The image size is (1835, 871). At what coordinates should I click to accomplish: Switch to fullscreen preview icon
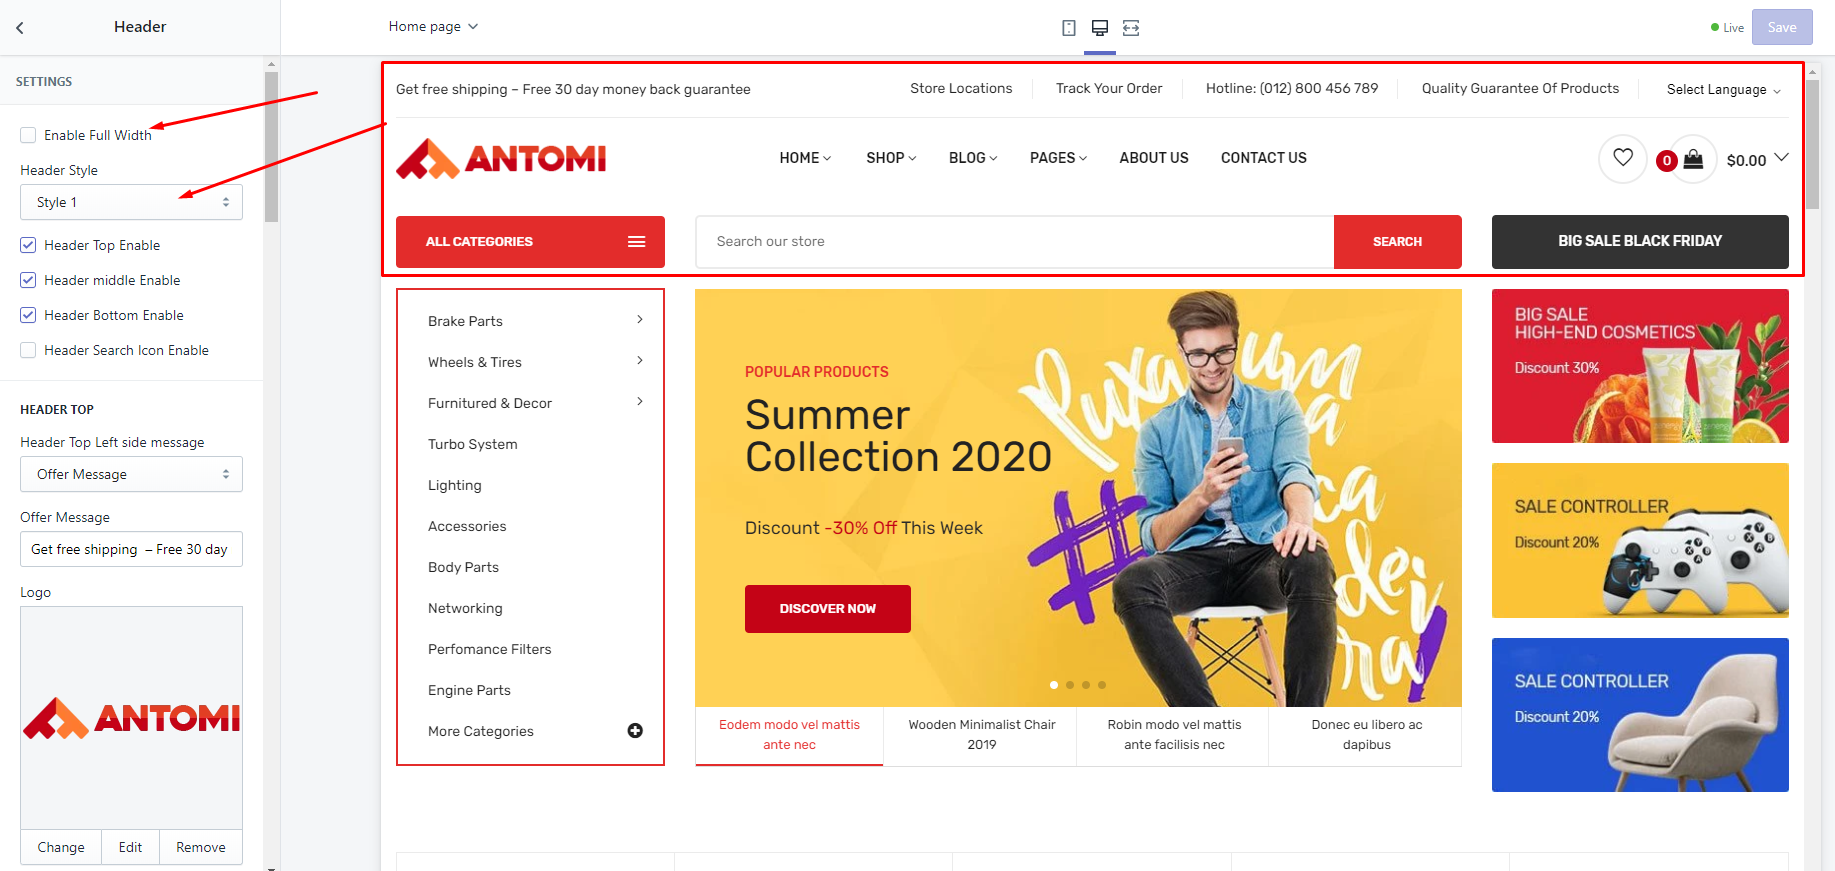click(x=1131, y=28)
